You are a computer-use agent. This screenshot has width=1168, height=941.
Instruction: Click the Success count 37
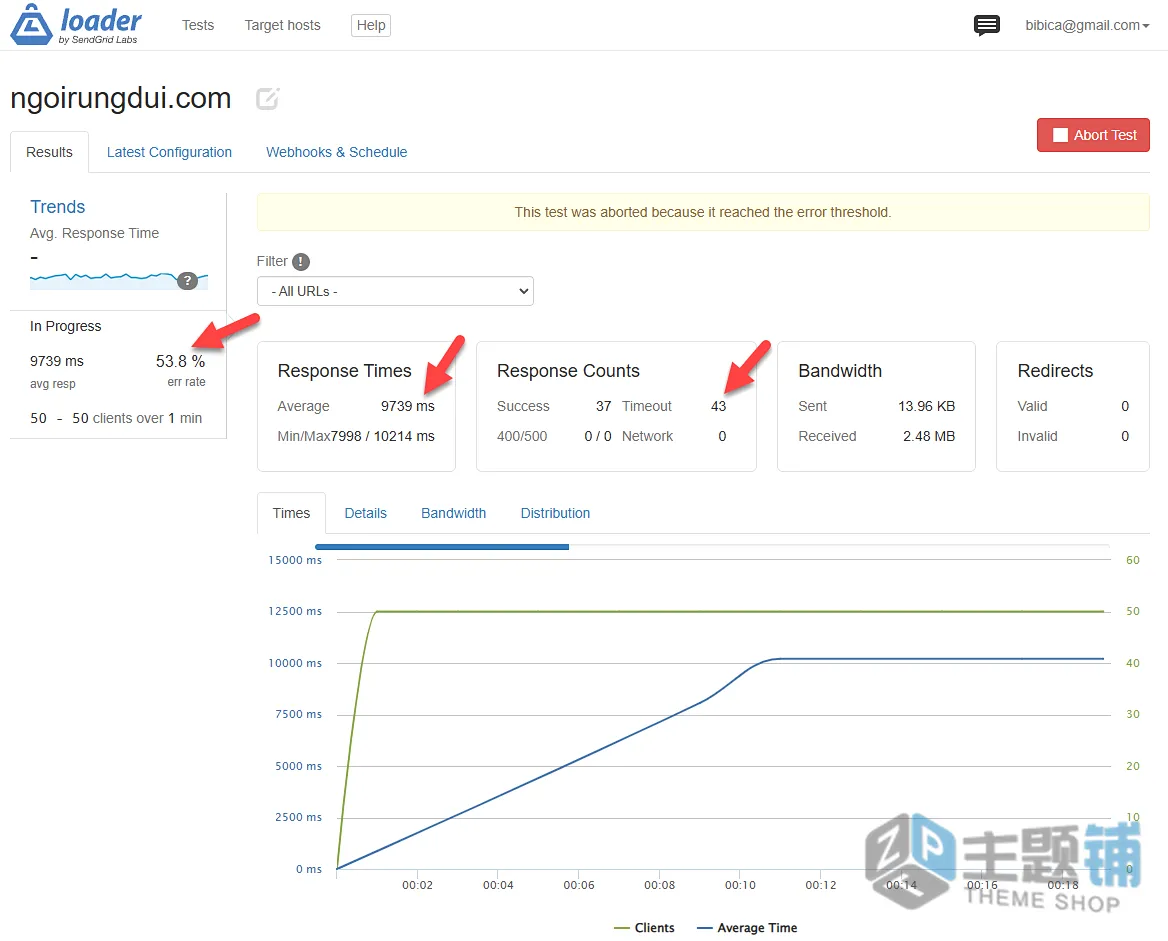point(603,406)
